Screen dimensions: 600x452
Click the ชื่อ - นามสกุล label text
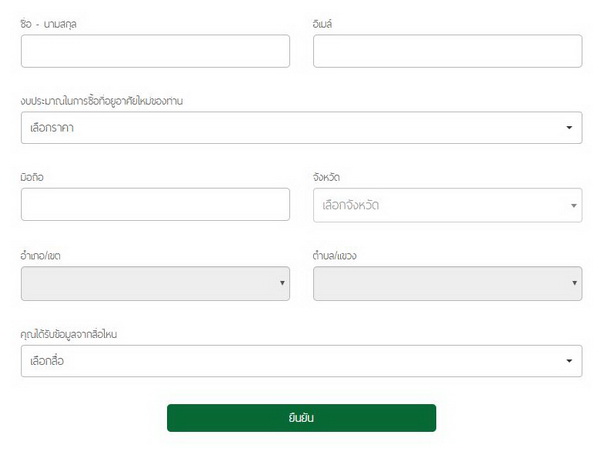(x=49, y=23)
